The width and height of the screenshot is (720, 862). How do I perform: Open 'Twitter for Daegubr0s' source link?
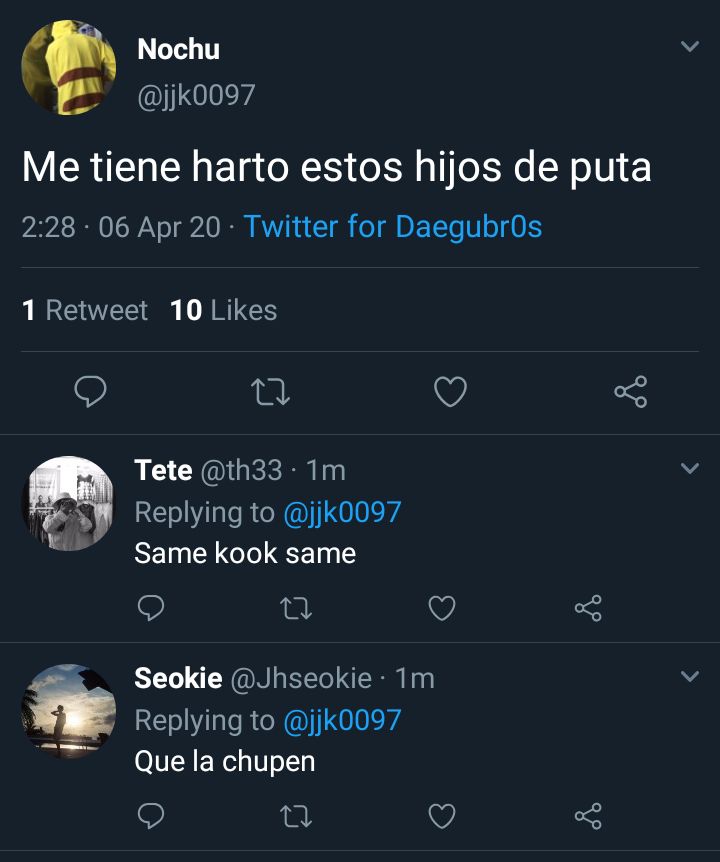coord(392,226)
